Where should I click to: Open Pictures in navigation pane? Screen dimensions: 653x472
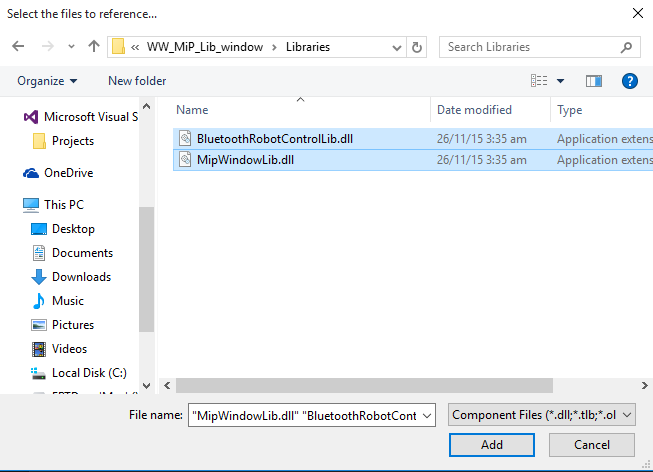click(73, 325)
